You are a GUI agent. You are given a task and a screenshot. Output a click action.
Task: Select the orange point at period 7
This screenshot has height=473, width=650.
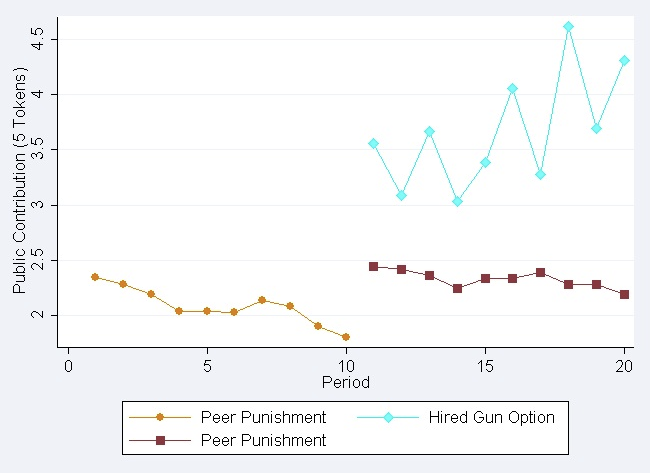click(262, 300)
